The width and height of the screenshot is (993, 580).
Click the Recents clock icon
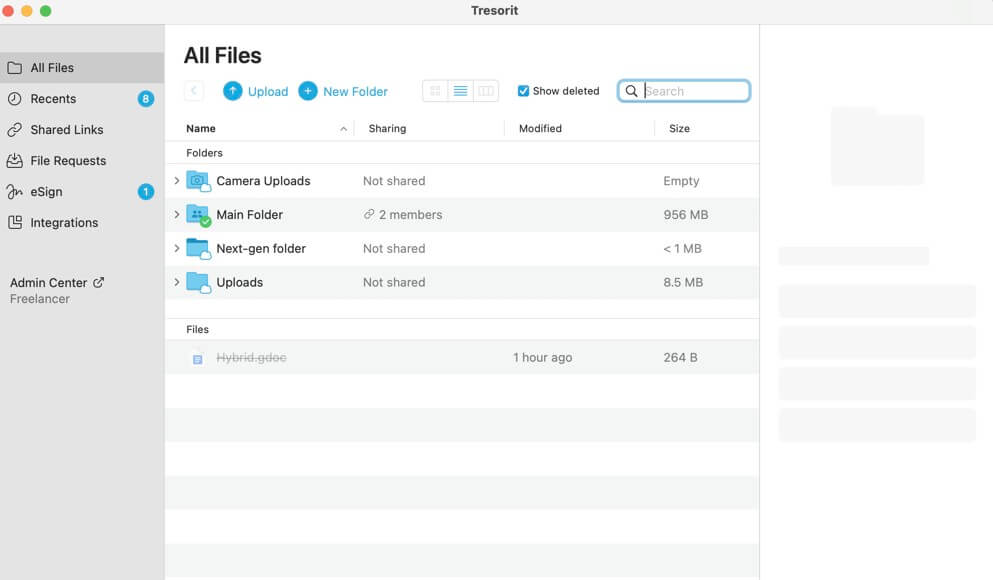[15, 99]
